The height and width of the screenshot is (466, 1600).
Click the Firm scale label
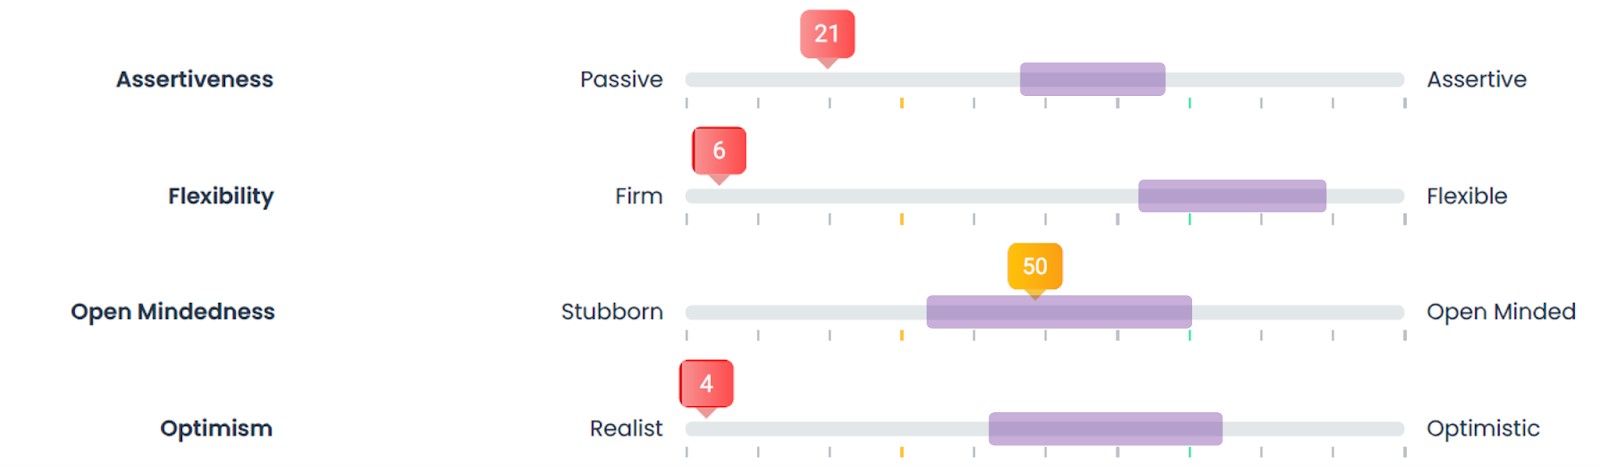pyautogui.click(x=639, y=196)
